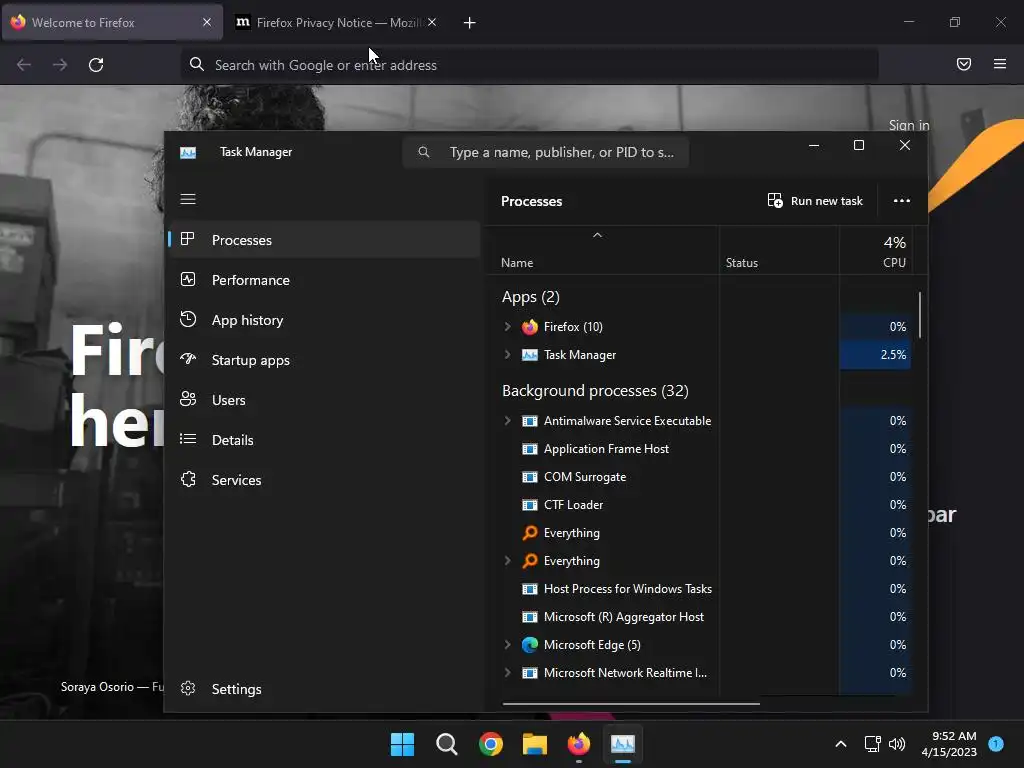
Task: Click the App history clock icon
Action: tap(188, 319)
